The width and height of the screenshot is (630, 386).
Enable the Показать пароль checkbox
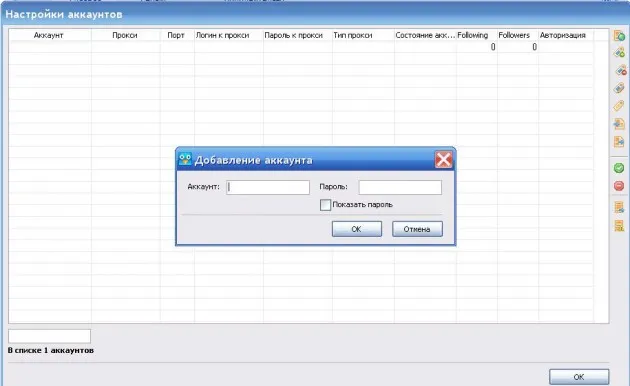[325, 205]
